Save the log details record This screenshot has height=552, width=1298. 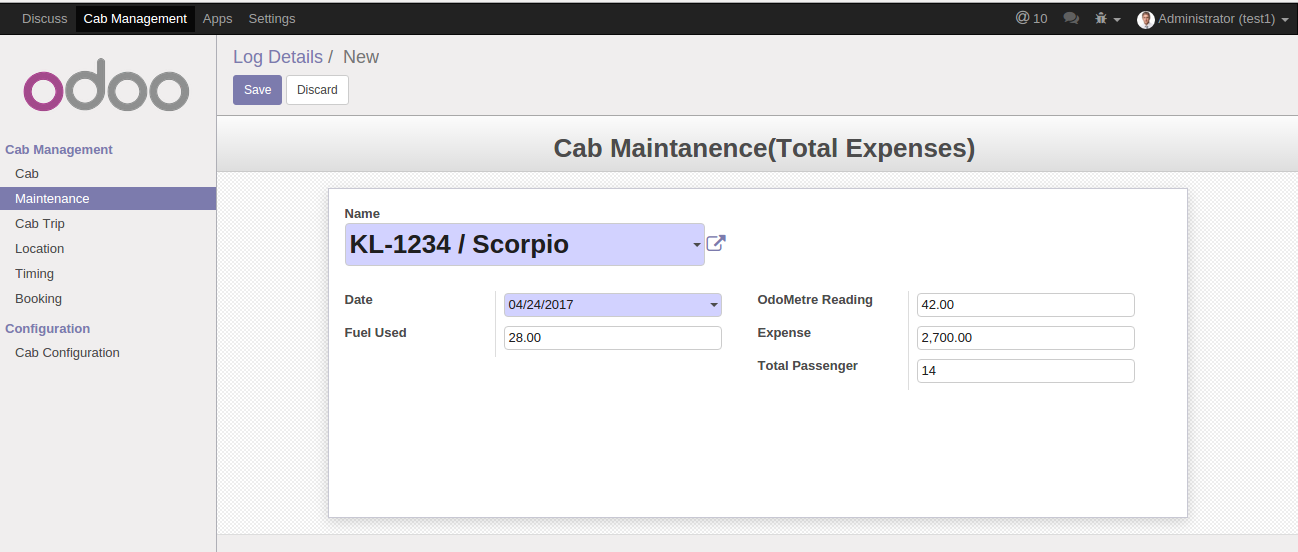[257, 90]
